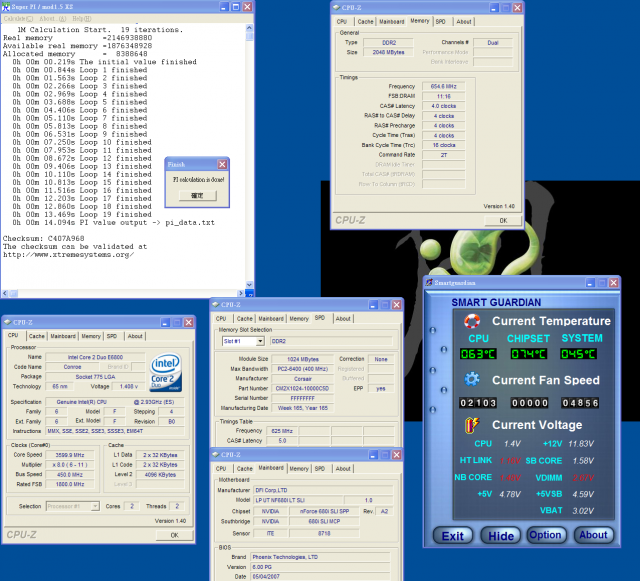Click the VDIMM 2.67V voltage value
This screenshot has width=640, height=581.
[x=583, y=478]
